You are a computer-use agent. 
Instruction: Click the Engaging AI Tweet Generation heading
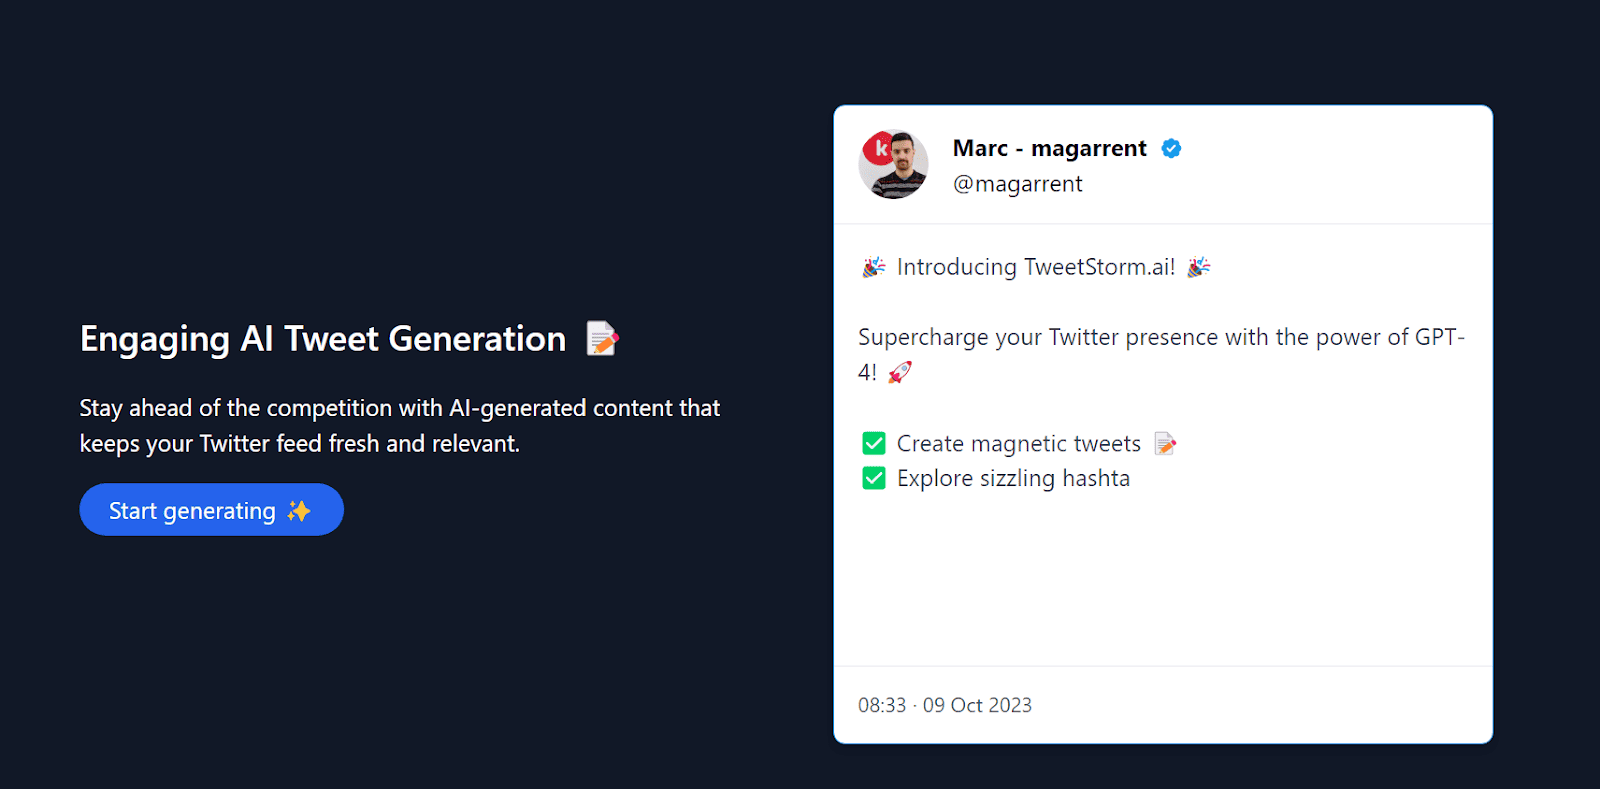323,339
